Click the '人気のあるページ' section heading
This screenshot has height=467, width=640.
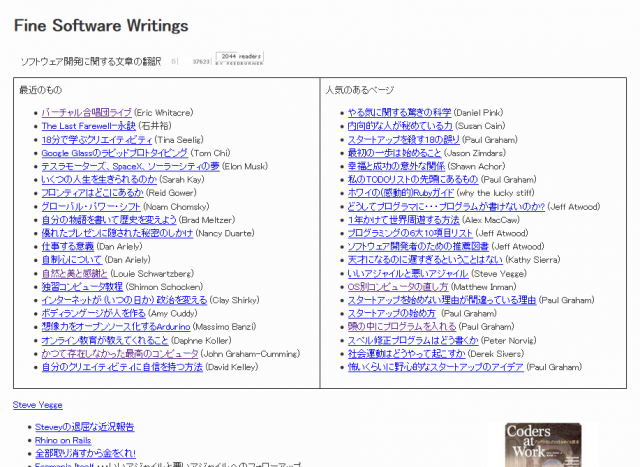coord(360,90)
